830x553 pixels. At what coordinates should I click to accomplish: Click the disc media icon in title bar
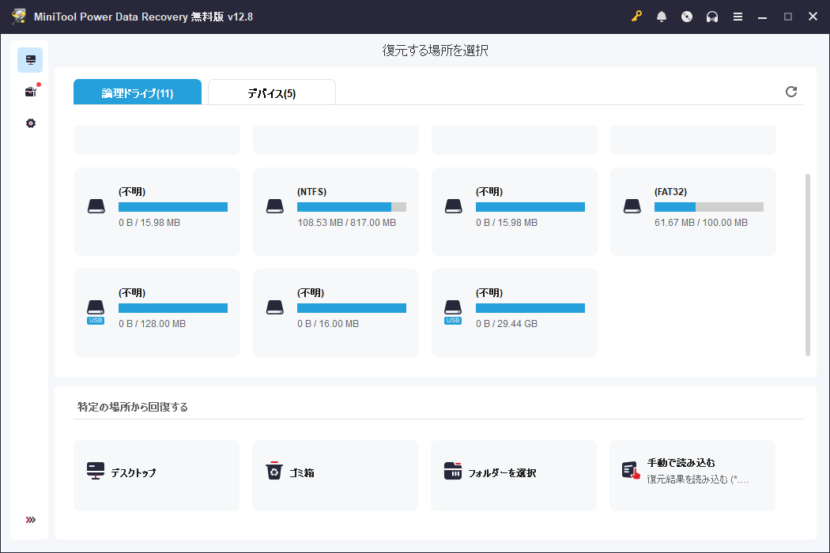tap(686, 17)
